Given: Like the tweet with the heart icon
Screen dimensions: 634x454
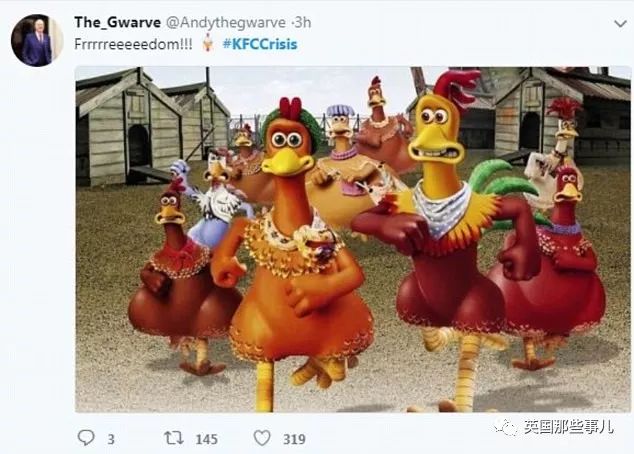Looking at the screenshot, I should (x=262, y=438).
